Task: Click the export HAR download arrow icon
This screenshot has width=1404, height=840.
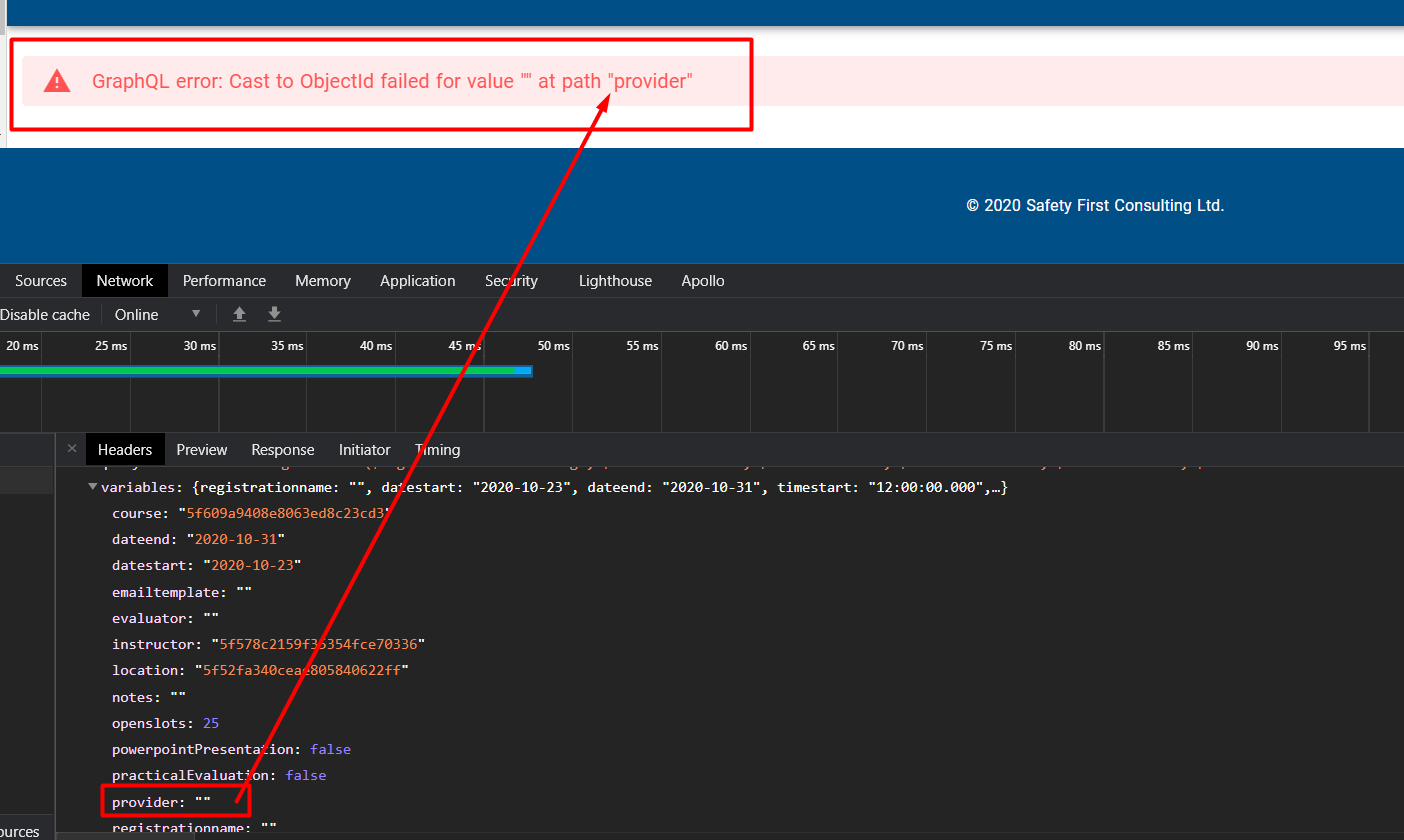Action: (x=274, y=314)
